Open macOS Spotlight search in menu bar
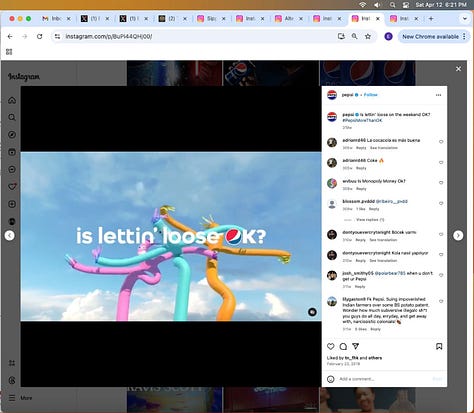The image size is (474, 413). [392, 5]
